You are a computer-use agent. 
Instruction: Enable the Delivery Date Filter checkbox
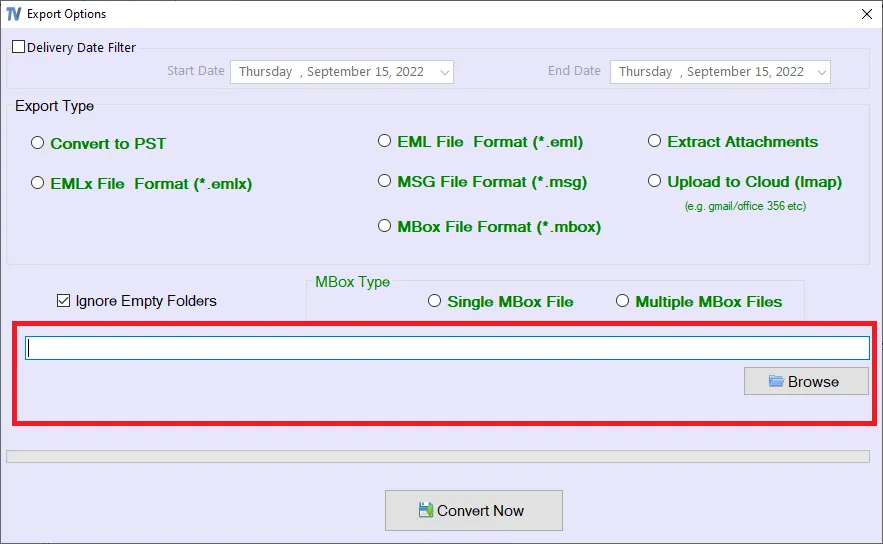(19, 47)
